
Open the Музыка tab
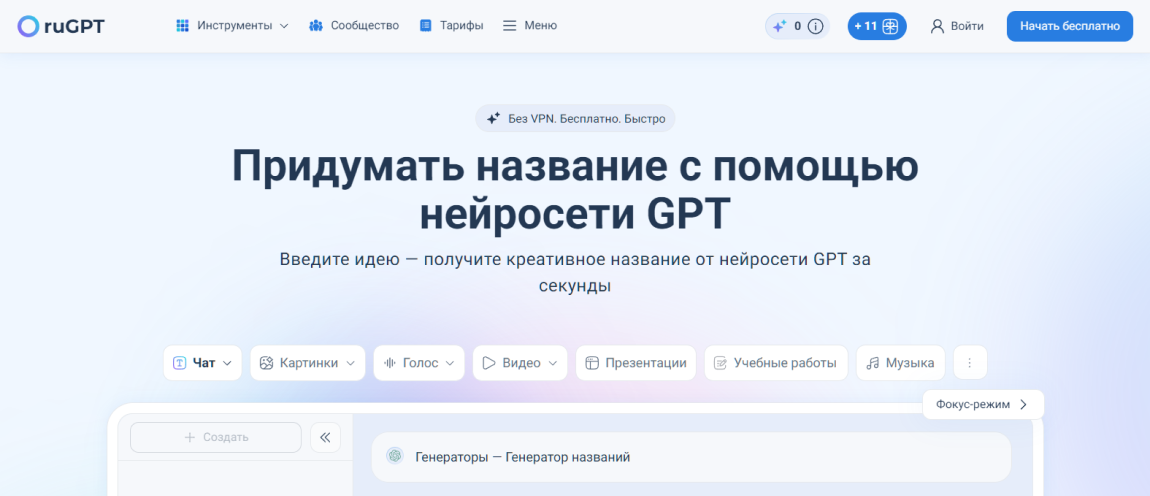pos(901,362)
